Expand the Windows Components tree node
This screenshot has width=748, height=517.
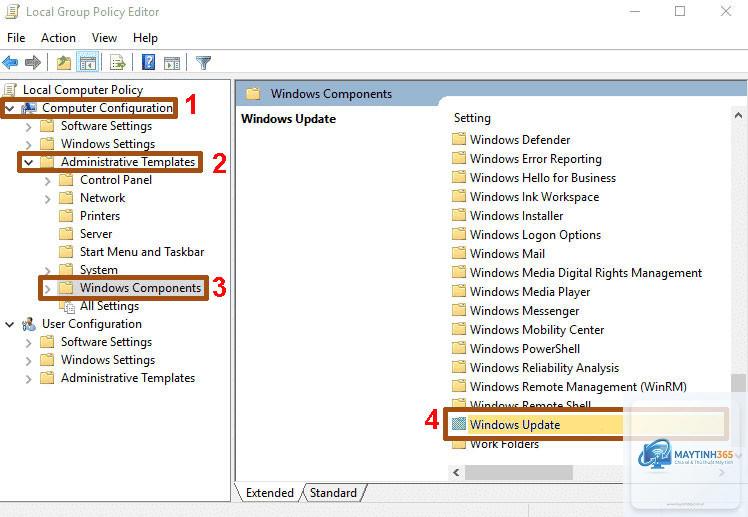coord(47,289)
